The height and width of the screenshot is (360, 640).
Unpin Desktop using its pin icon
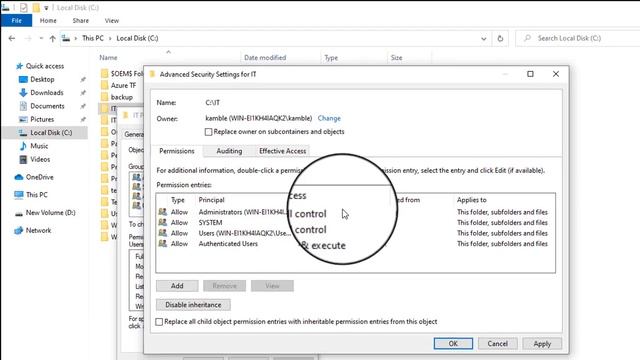click(83, 80)
